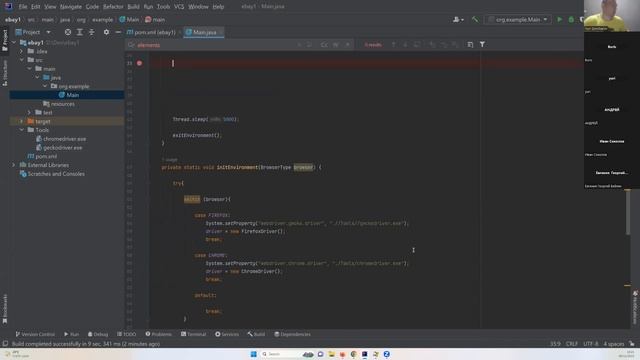640x360 pixels.
Task: Open the Dependencies tool window
Action: click(x=292, y=334)
